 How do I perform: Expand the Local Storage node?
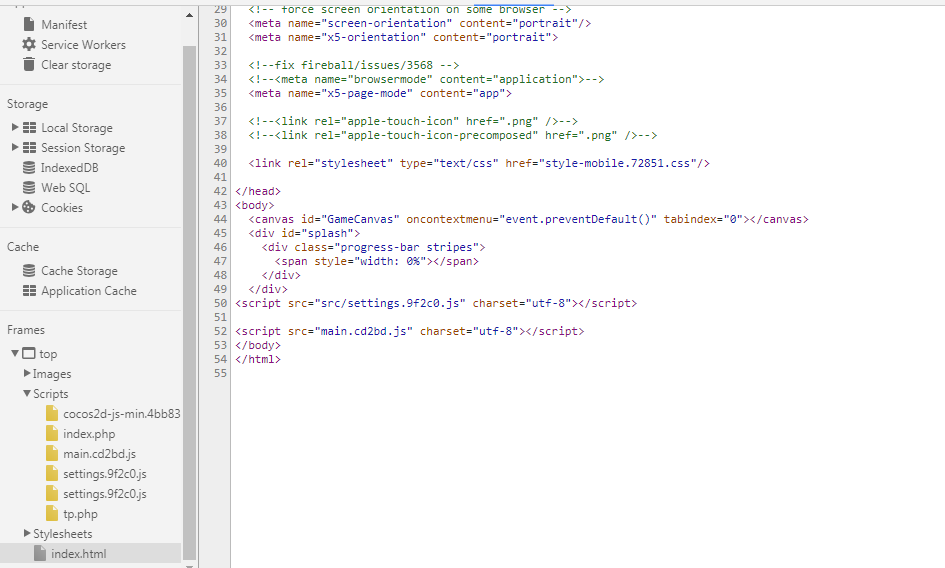pos(15,127)
